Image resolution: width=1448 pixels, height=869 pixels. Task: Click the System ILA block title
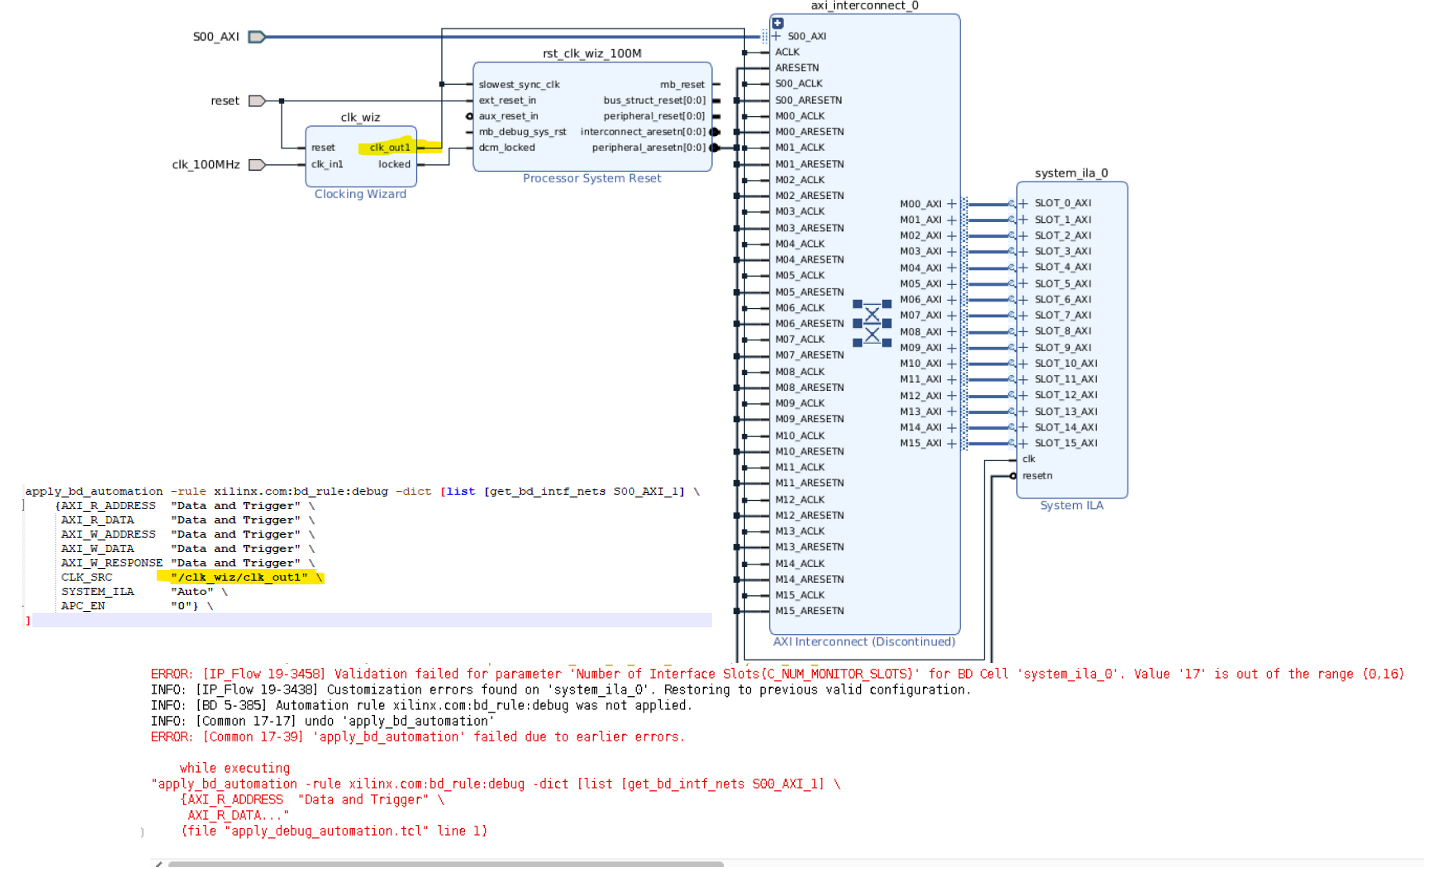click(1071, 505)
